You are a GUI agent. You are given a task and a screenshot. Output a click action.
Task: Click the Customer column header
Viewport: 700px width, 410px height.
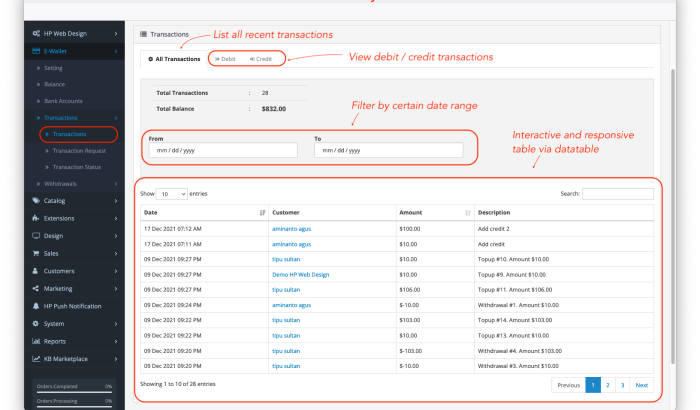[332, 213]
